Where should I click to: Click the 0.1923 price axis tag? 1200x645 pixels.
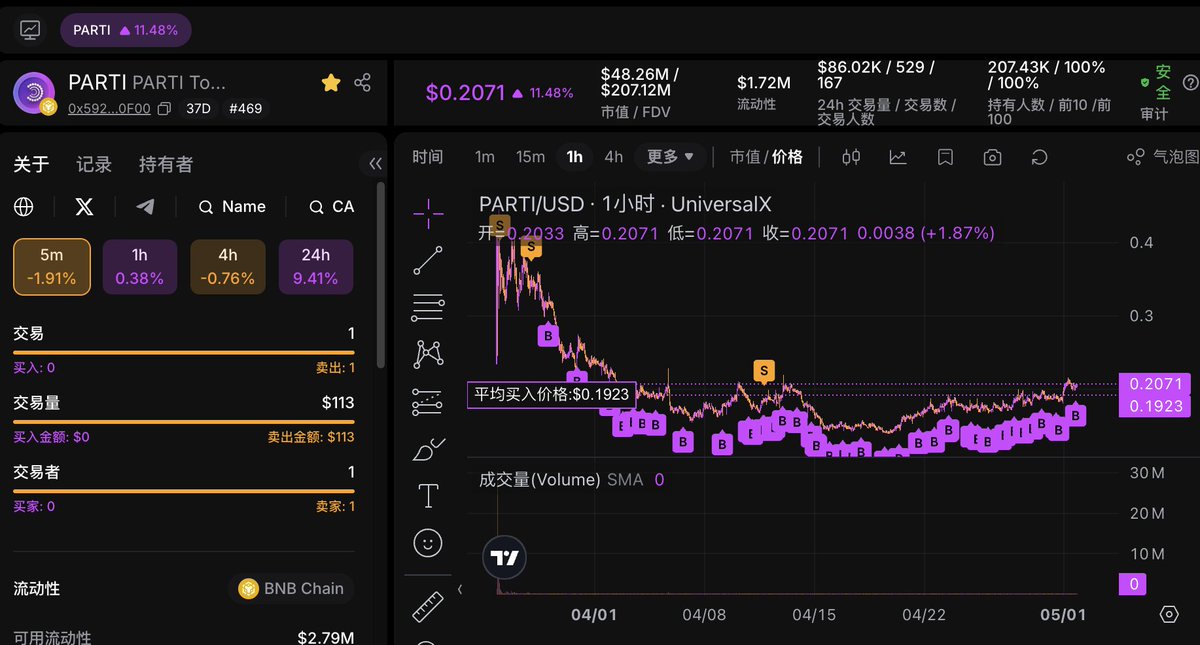(1156, 406)
